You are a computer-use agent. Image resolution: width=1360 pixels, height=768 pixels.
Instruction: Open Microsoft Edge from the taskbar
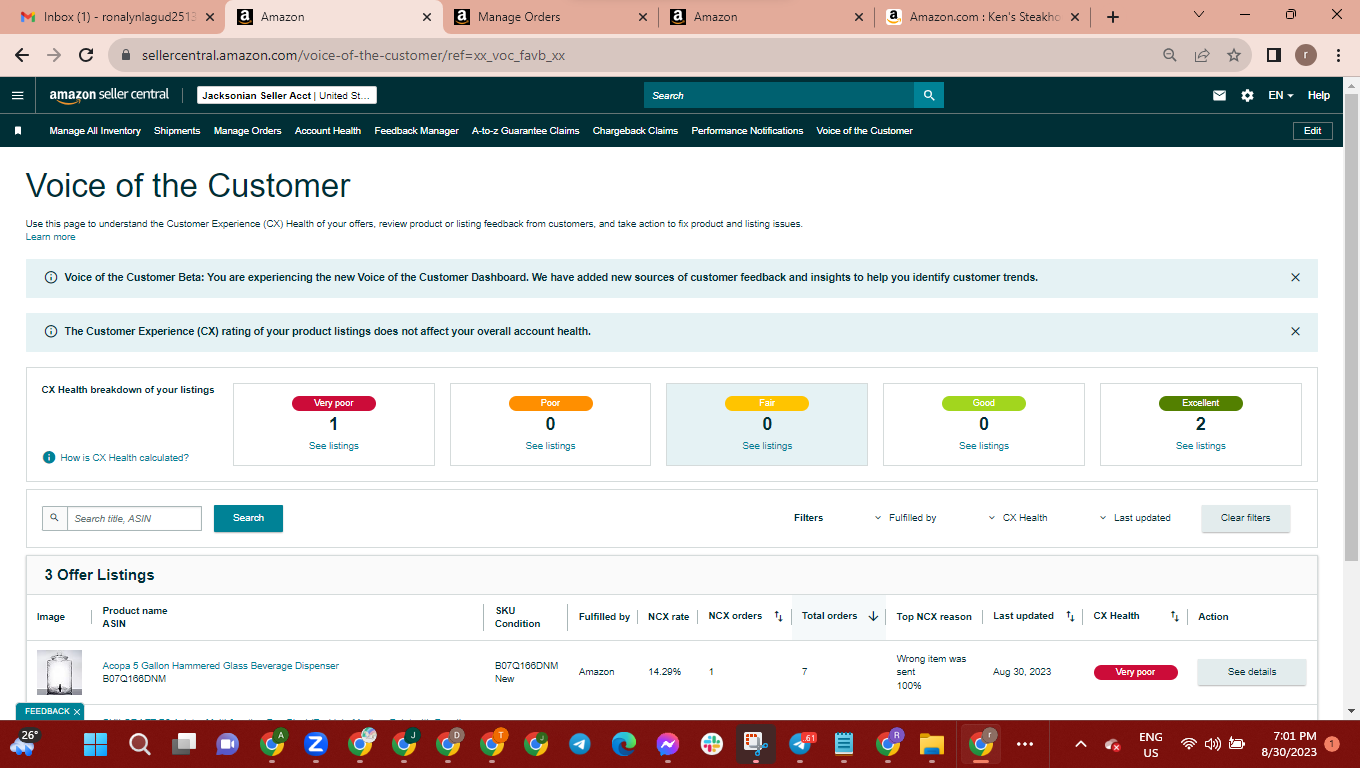click(623, 744)
